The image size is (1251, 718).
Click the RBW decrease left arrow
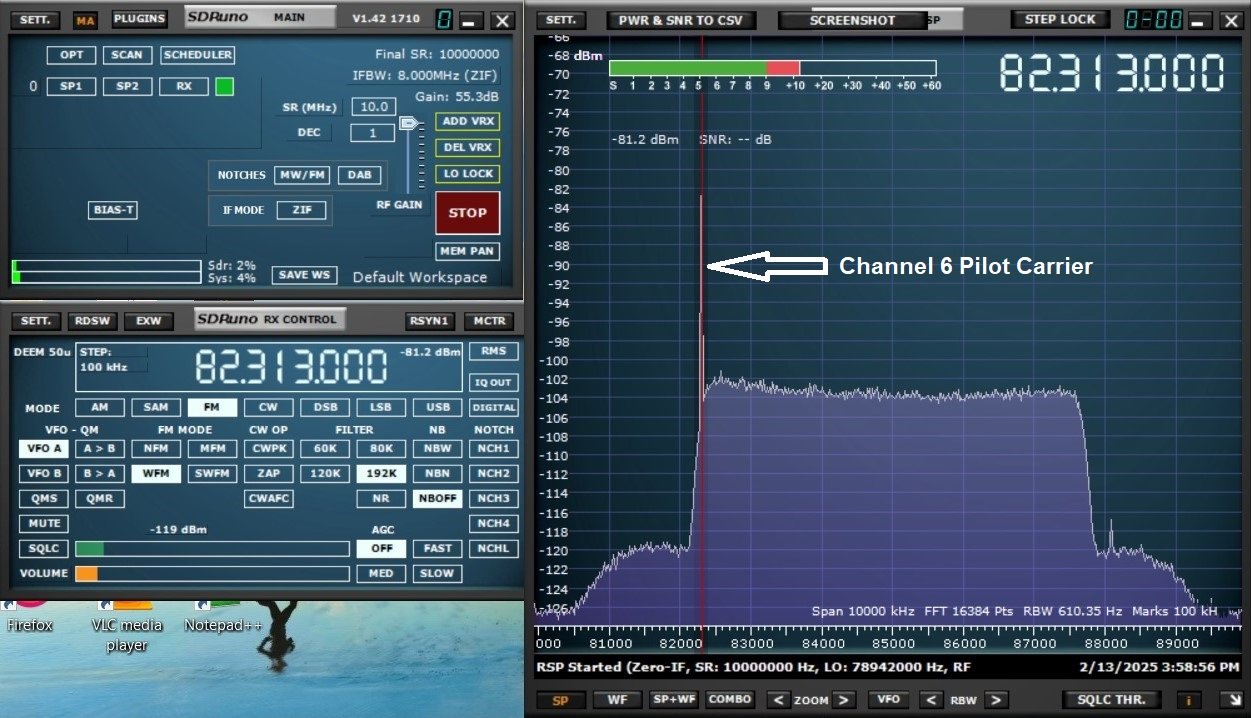(x=931, y=700)
